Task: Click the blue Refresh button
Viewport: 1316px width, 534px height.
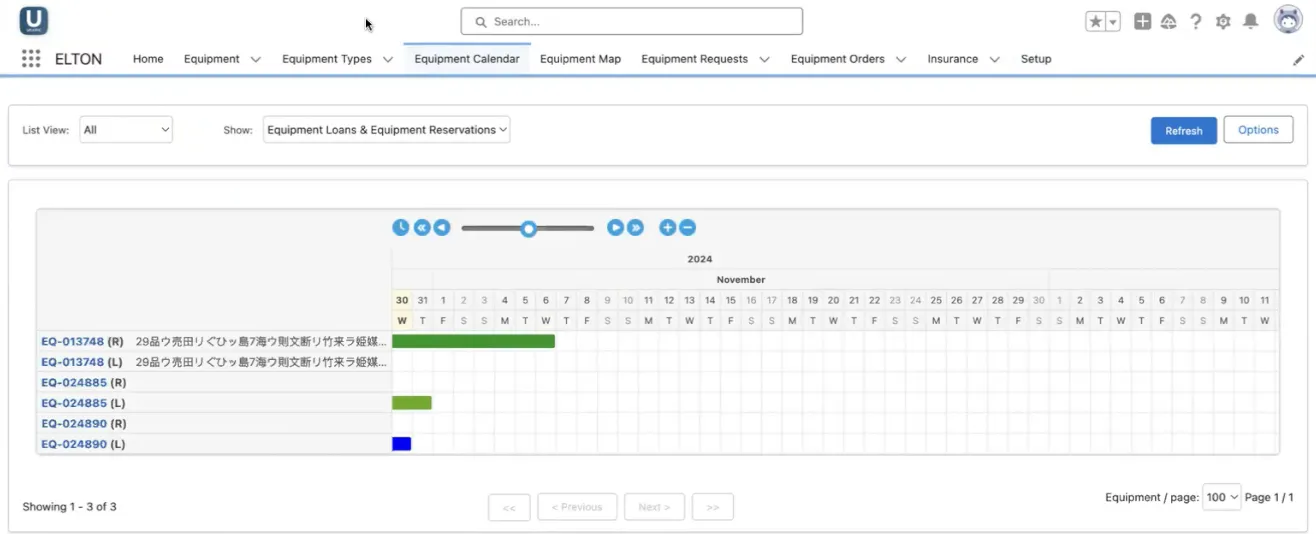Action: point(1184,130)
